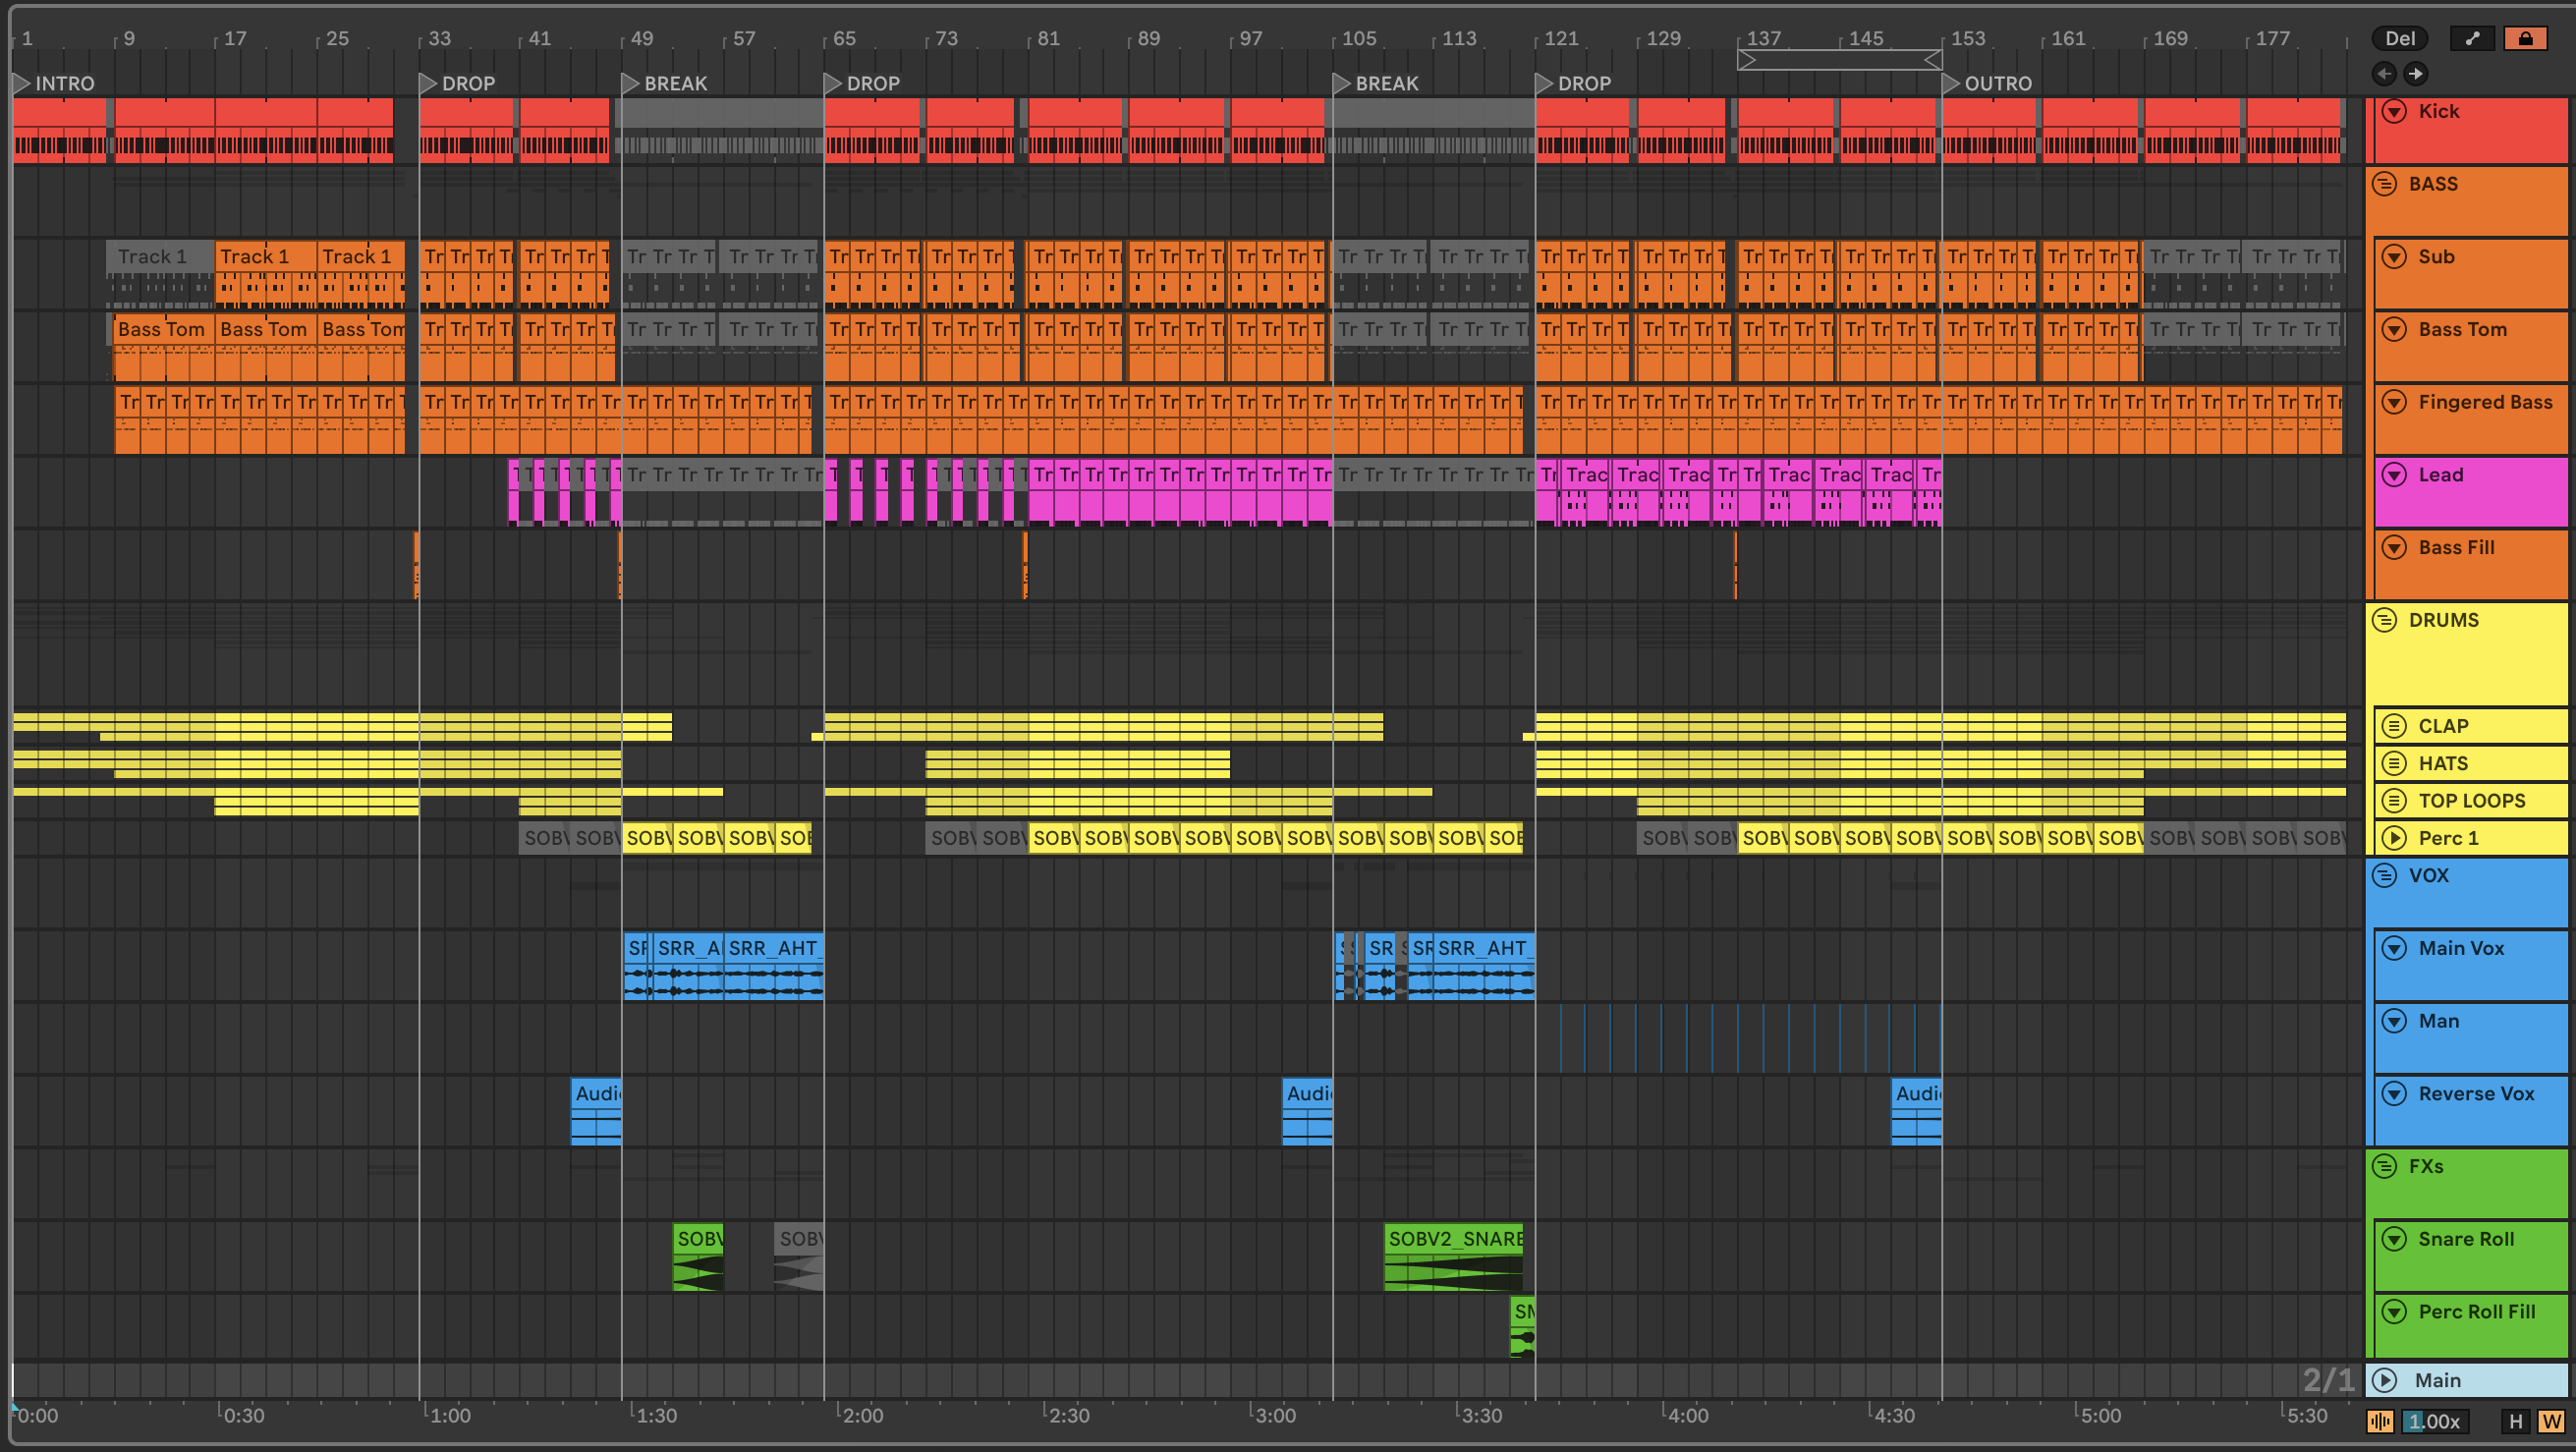Select the Sub track title

coord(2437,257)
